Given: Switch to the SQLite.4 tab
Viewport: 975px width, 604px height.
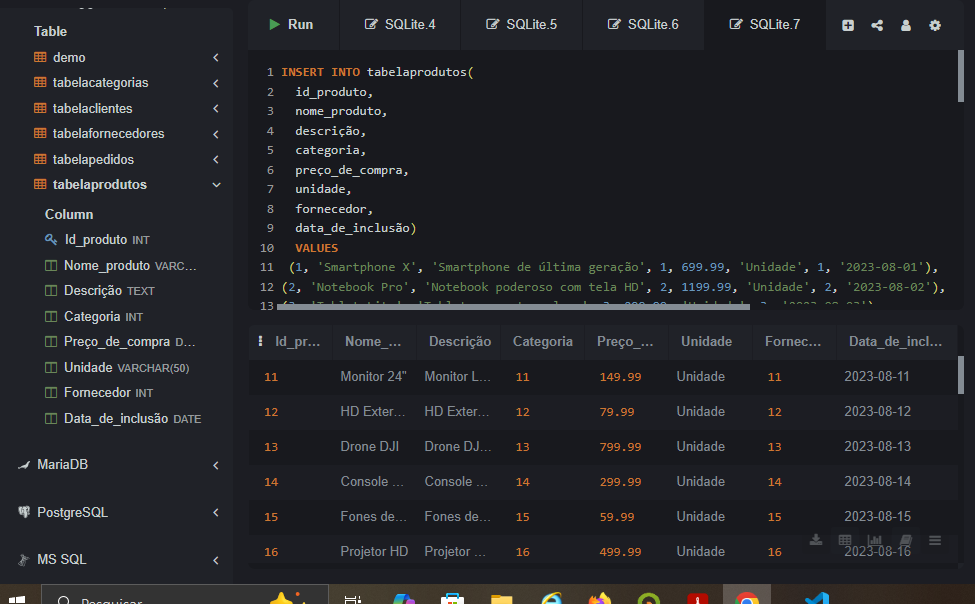Looking at the screenshot, I should [x=400, y=25].
